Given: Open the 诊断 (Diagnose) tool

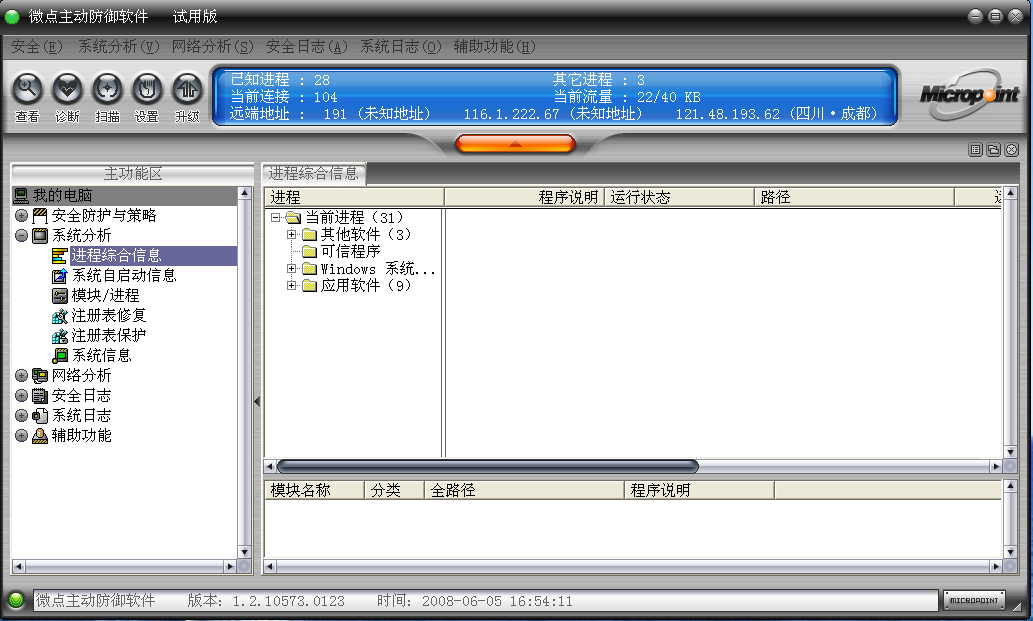Looking at the screenshot, I should pos(67,89).
